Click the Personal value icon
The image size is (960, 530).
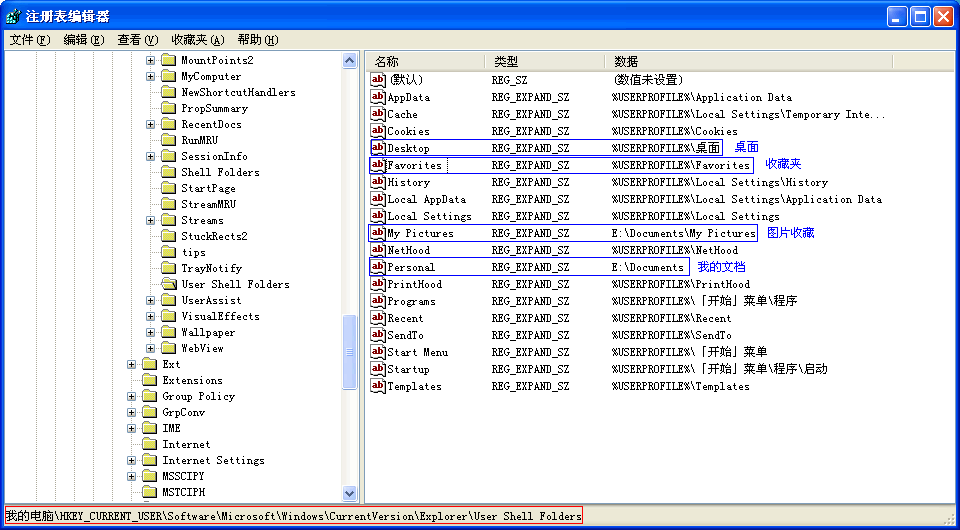tap(378, 267)
